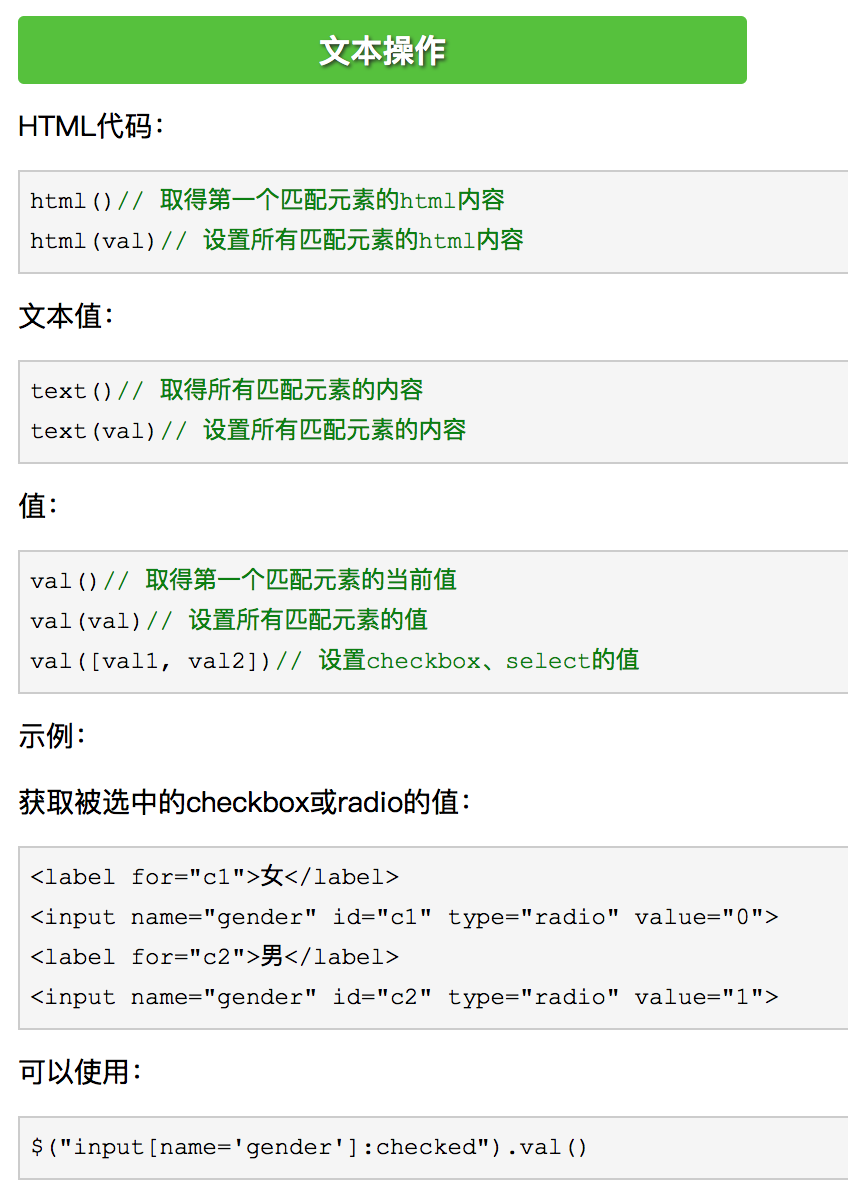The image size is (848, 1184).
Task: Select the 'HTML代码:' heading text
Action: [91, 126]
